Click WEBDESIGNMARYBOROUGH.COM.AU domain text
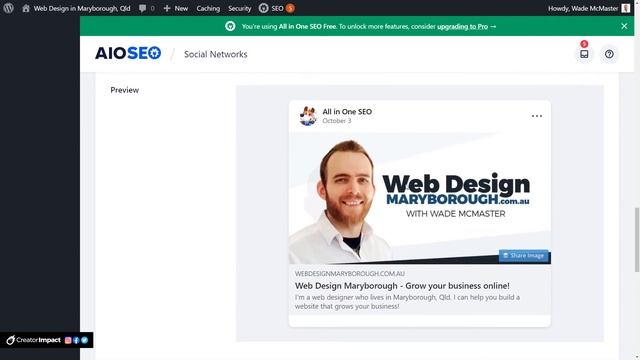640x360 pixels. coord(350,273)
